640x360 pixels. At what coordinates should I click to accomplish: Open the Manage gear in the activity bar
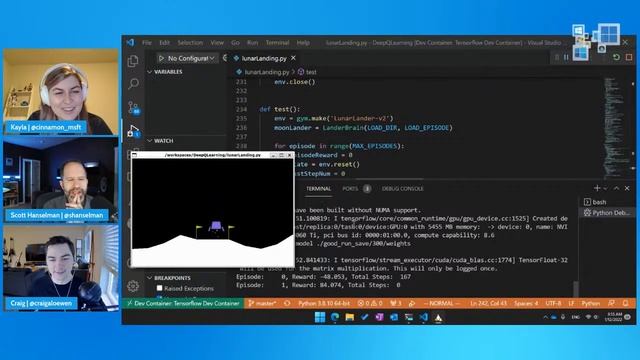[133, 286]
